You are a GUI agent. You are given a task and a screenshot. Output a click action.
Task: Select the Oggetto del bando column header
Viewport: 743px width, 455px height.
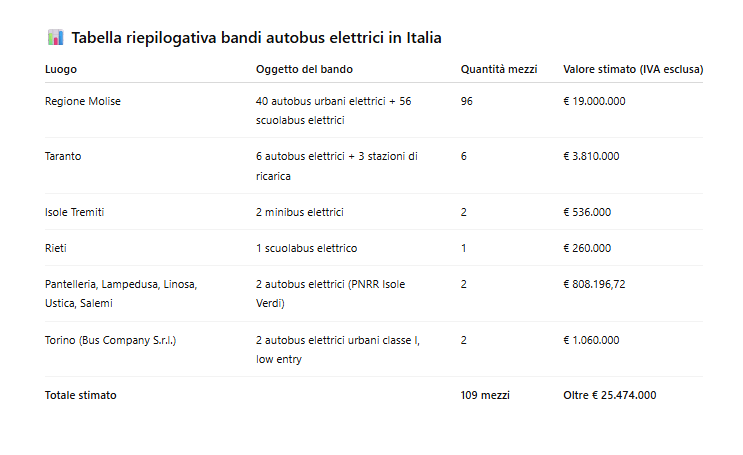click(304, 69)
